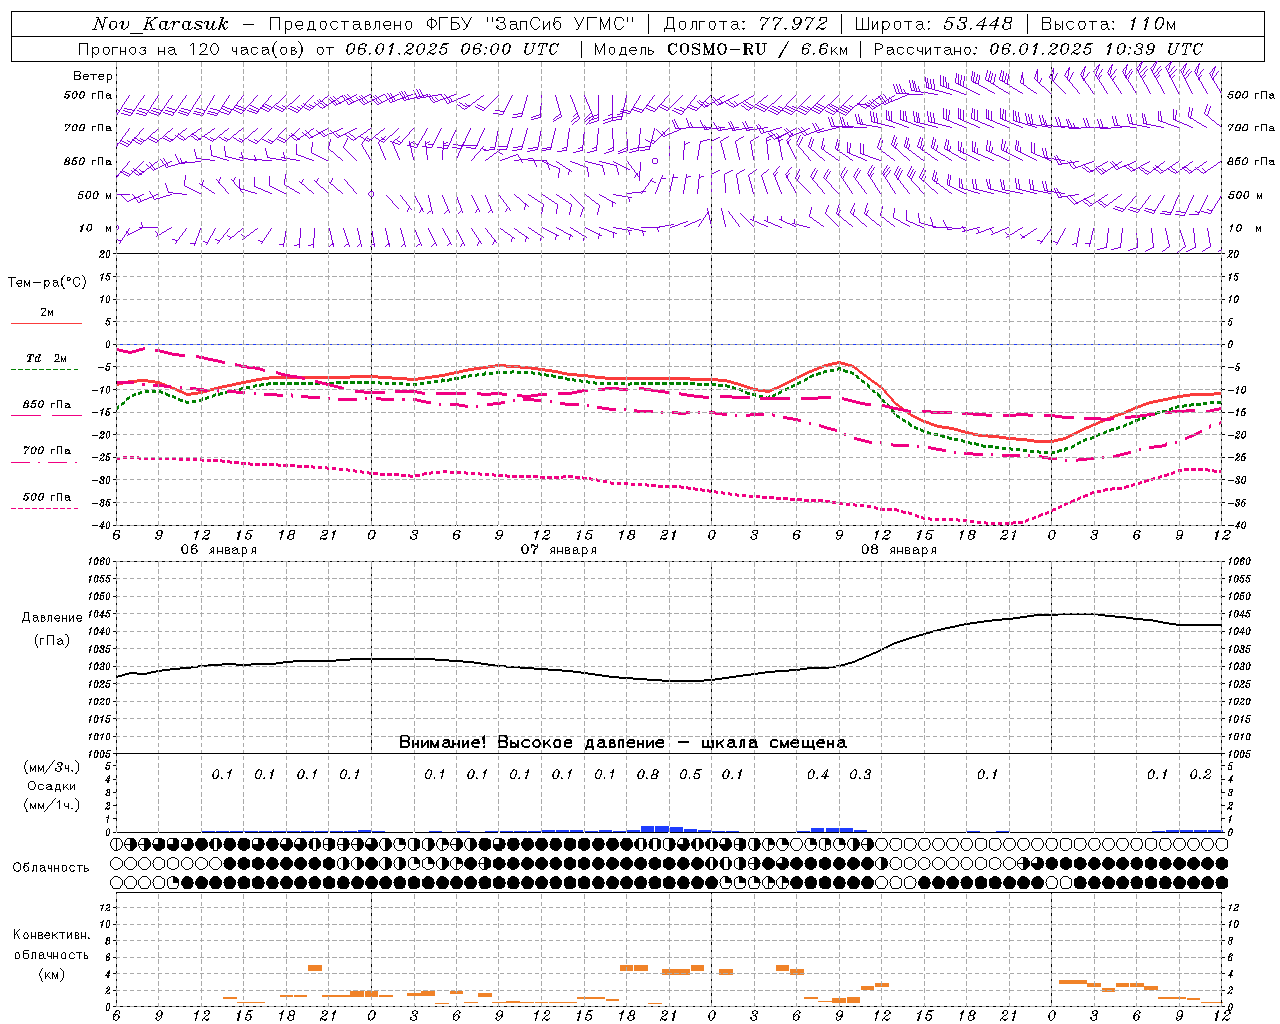Image resolution: width=1280 pixels, height=1024 pixels.
Task: Click the '(мм/3ч.)' precipitation unit label
Action: pyautogui.click(x=52, y=767)
